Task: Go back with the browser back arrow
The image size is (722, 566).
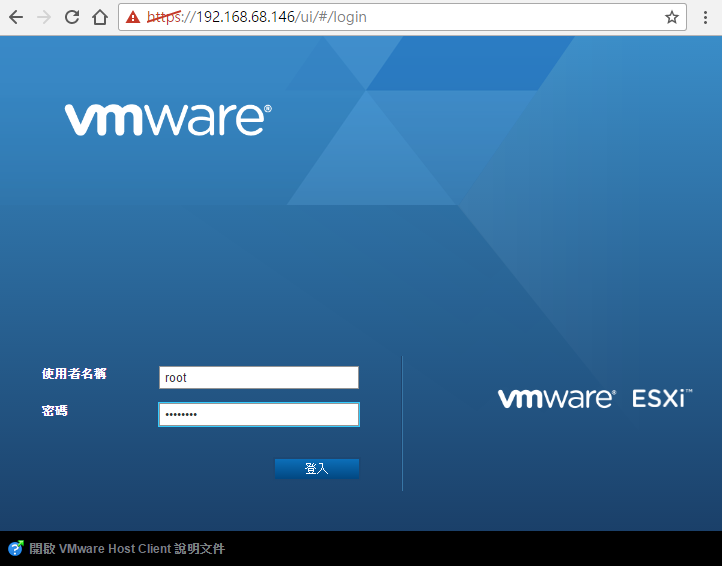Action: tap(16, 18)
